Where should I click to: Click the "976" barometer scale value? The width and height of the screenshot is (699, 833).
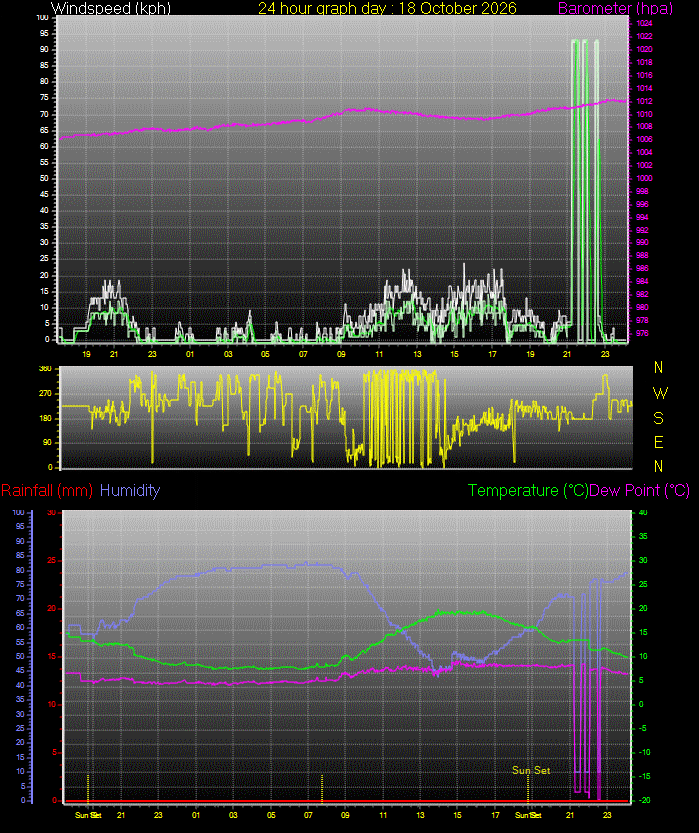pos(642,334)
